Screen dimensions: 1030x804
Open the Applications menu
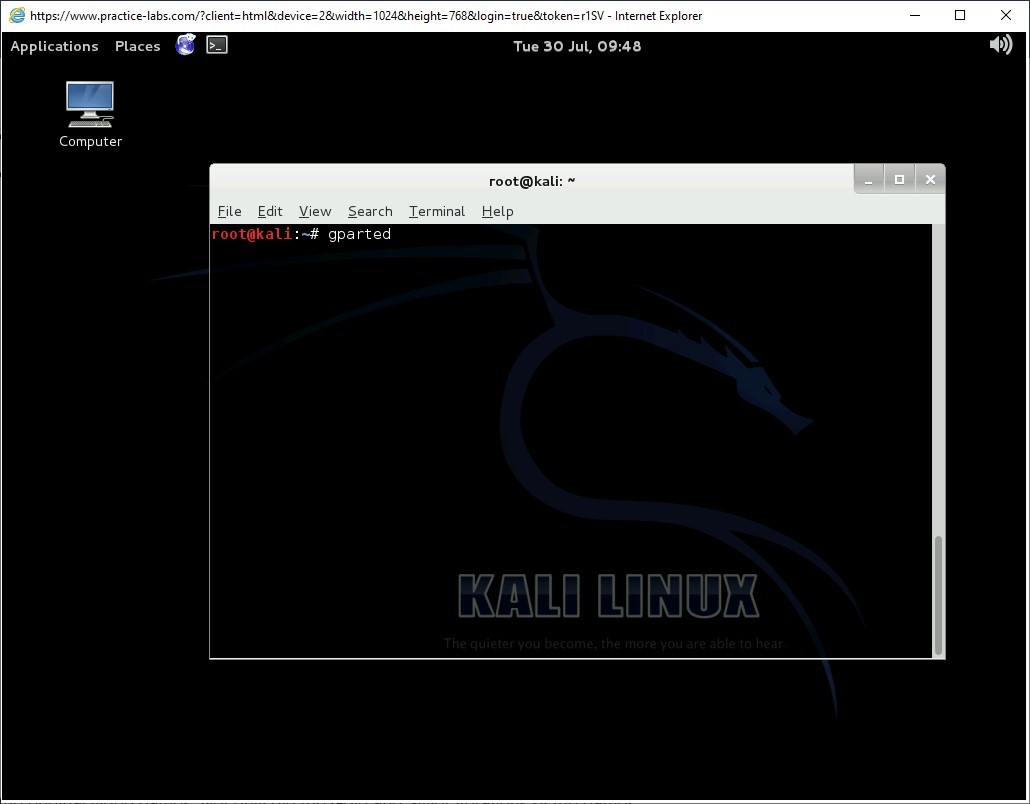54,46
